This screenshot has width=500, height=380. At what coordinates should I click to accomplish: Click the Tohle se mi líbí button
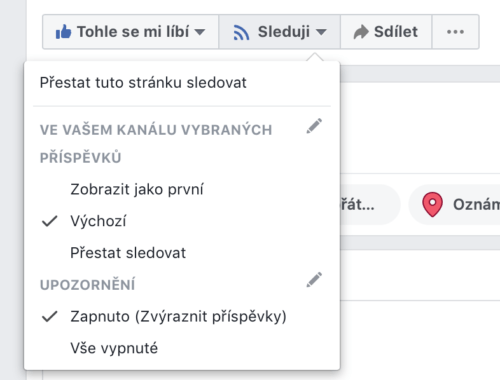click(x=131, y=32)
